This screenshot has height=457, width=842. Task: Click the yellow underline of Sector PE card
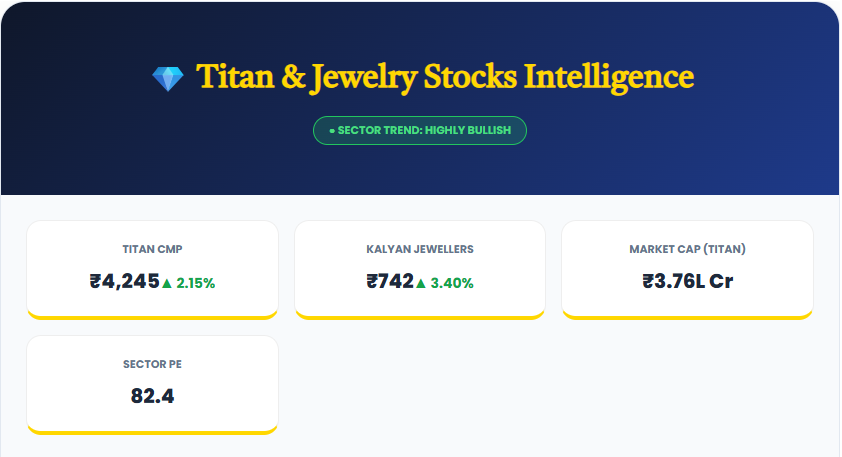pyautogui.click(x=152, y=431)
